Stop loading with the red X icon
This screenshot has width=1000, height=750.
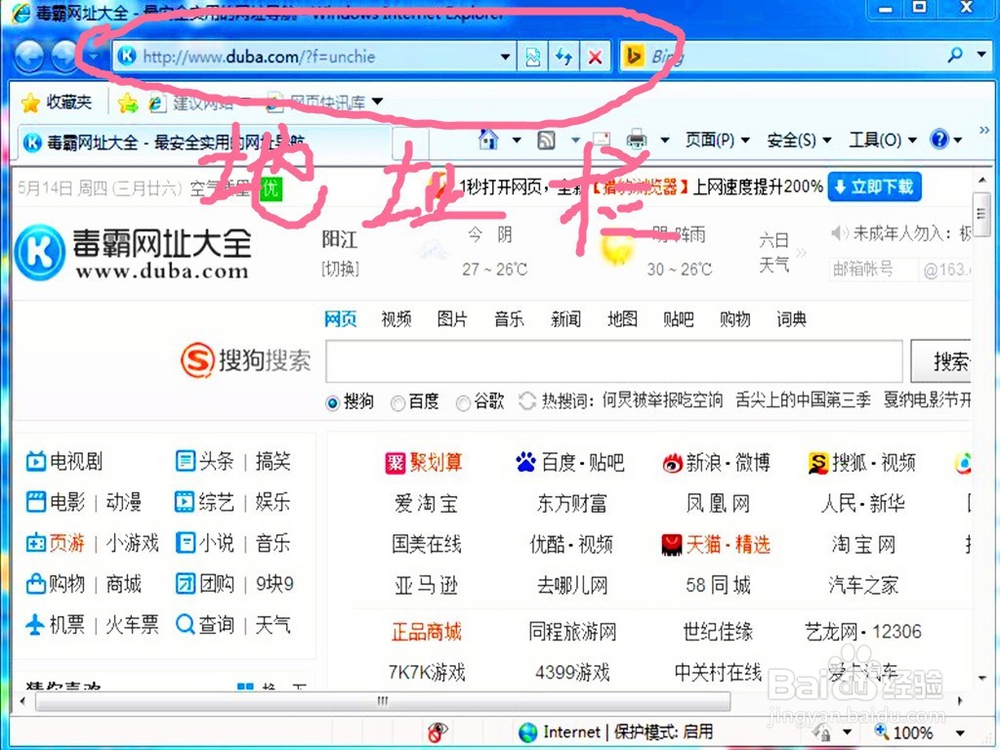coord(594,57)
